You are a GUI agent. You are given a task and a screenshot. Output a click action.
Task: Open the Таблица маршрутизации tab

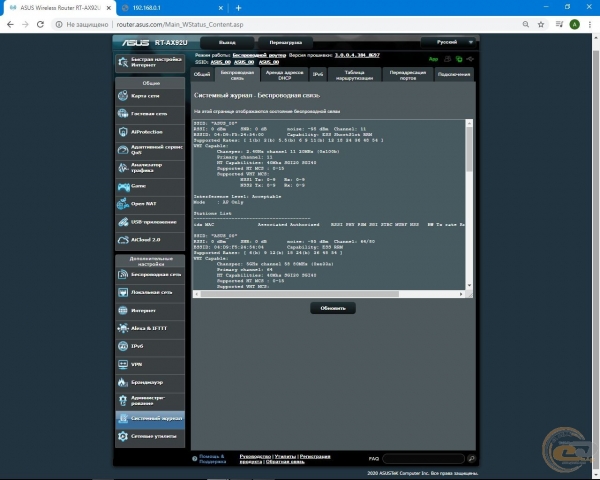tap(354, 75)
